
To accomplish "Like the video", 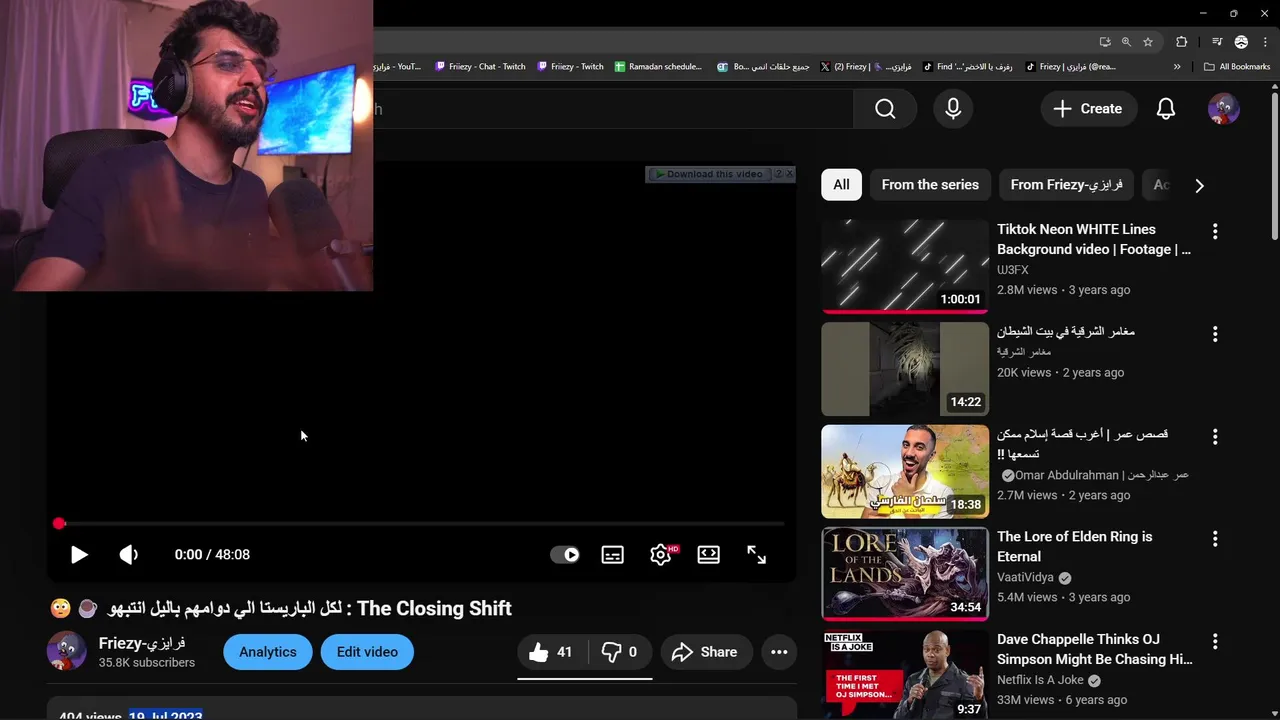I will (551, 652).
